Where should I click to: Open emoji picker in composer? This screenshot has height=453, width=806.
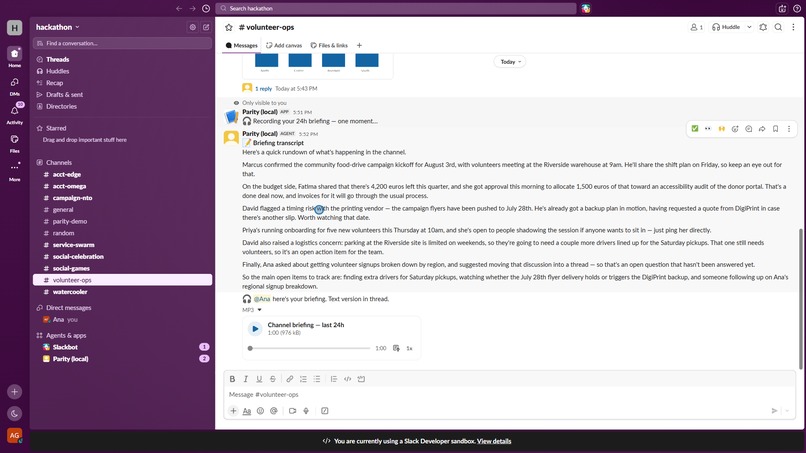[261, 411]
